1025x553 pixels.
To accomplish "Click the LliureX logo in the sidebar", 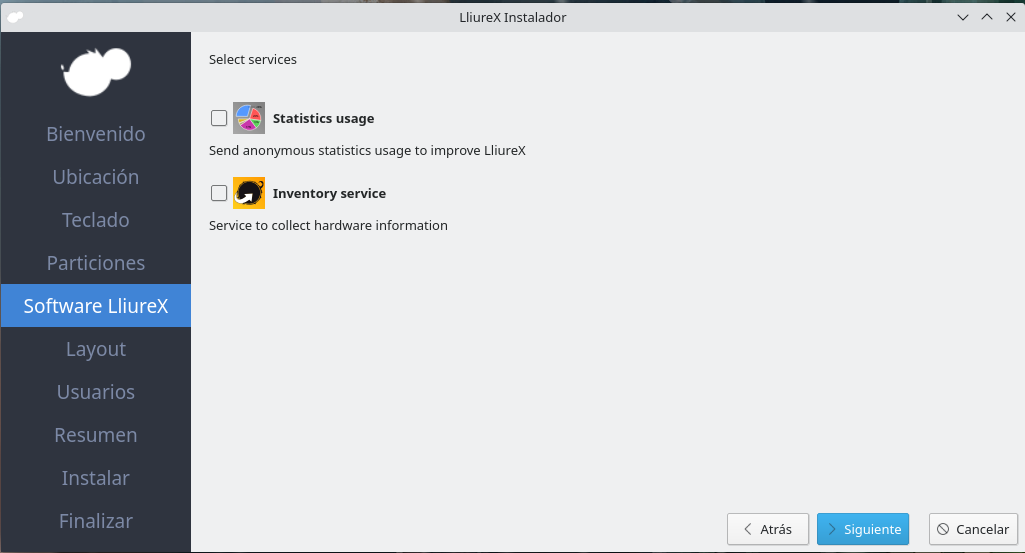I will pyautogui.click(x=96, y=71).
